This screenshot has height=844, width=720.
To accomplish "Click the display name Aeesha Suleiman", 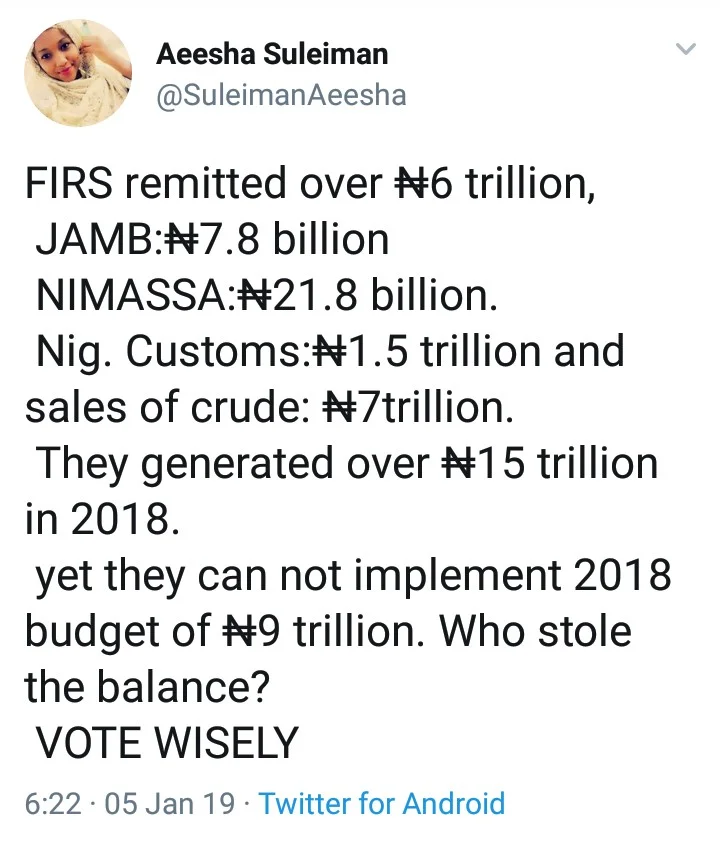I will [272, 54].
